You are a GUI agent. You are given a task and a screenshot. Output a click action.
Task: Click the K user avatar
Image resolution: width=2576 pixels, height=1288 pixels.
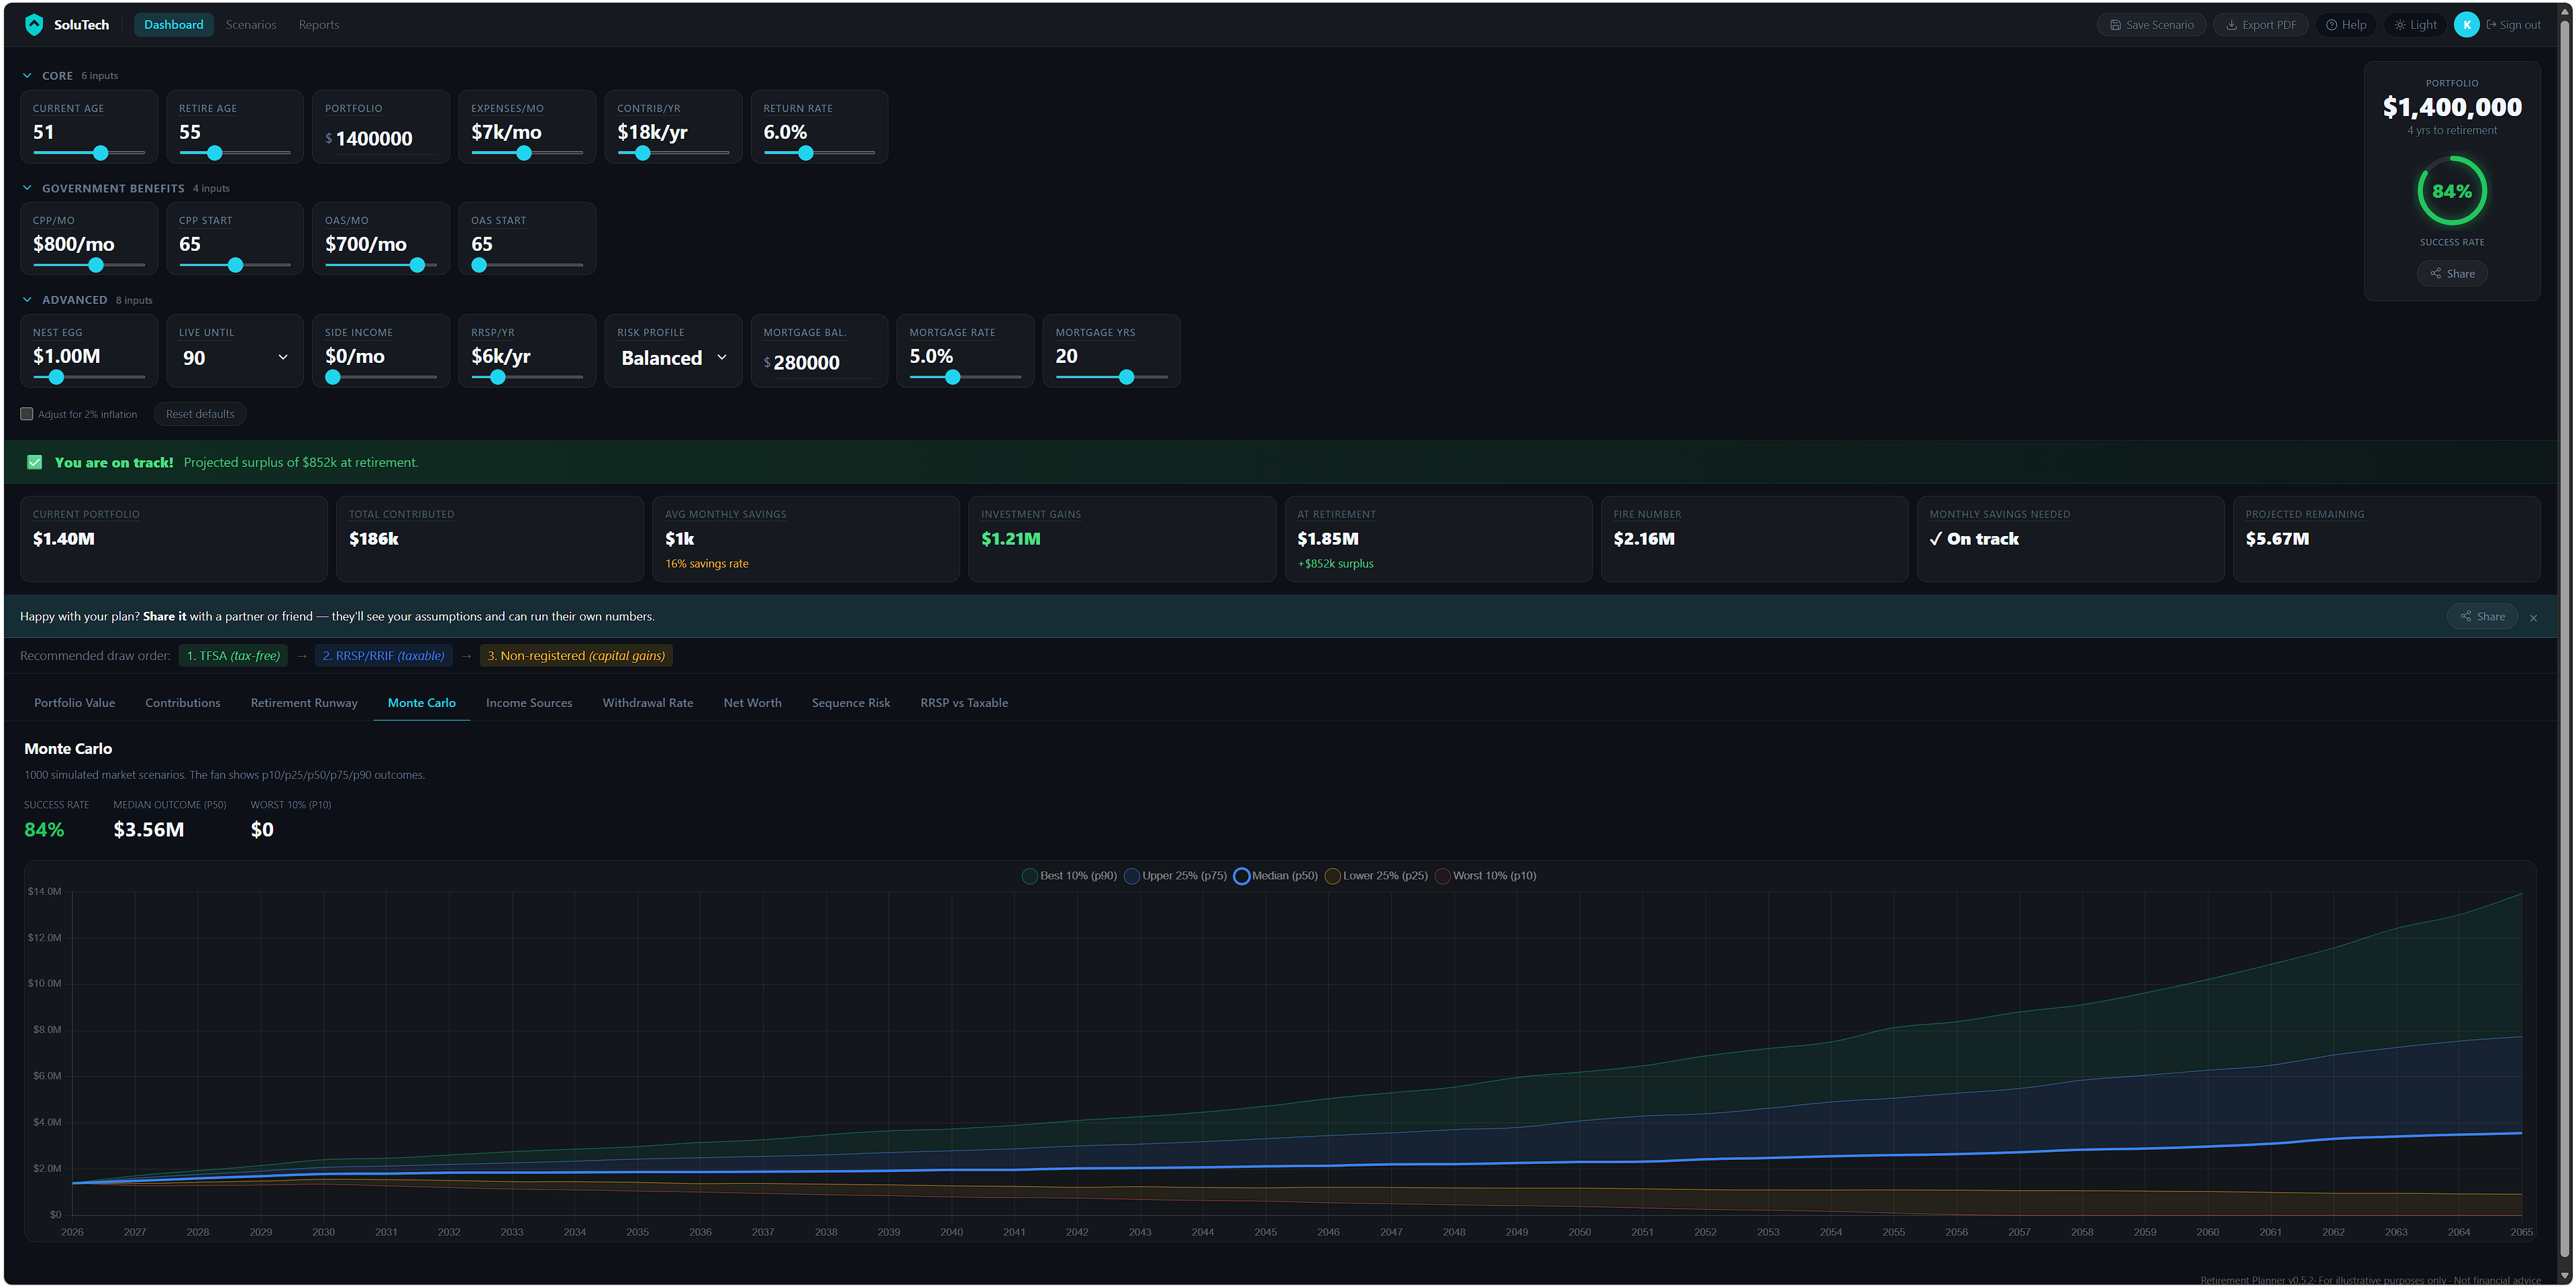(x=2466, y=25)
